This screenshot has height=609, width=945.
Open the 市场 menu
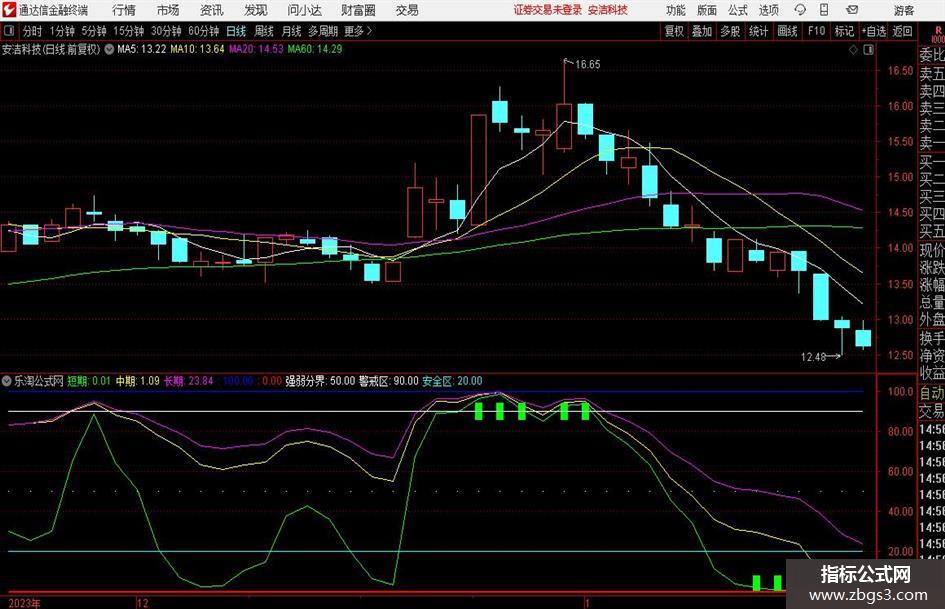[168, 10]
